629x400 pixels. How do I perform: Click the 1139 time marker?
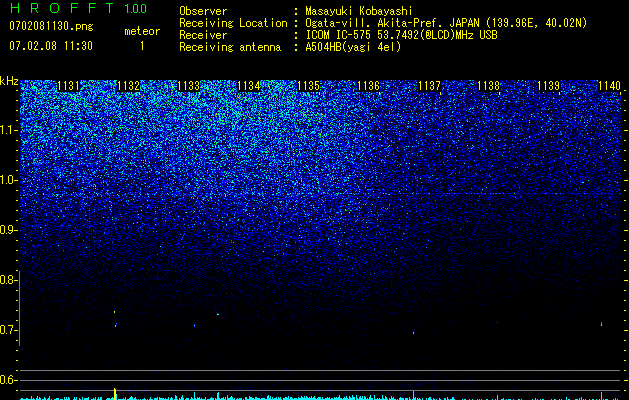548,86
